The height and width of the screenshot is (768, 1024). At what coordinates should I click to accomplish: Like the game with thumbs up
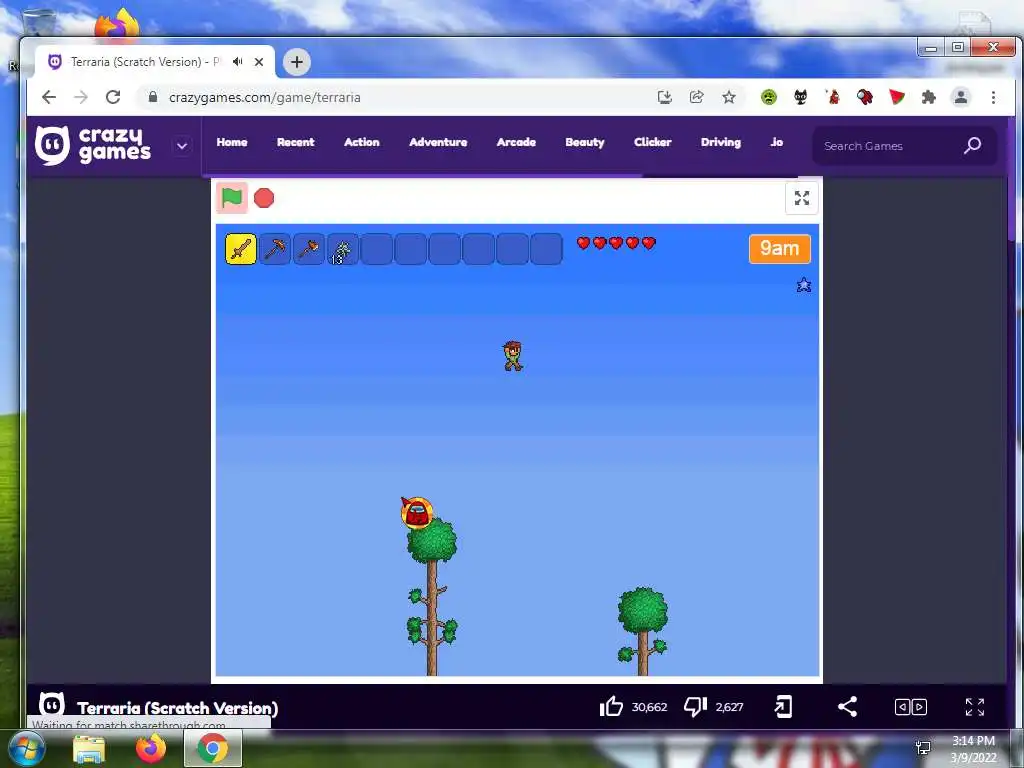click(611, 707)
